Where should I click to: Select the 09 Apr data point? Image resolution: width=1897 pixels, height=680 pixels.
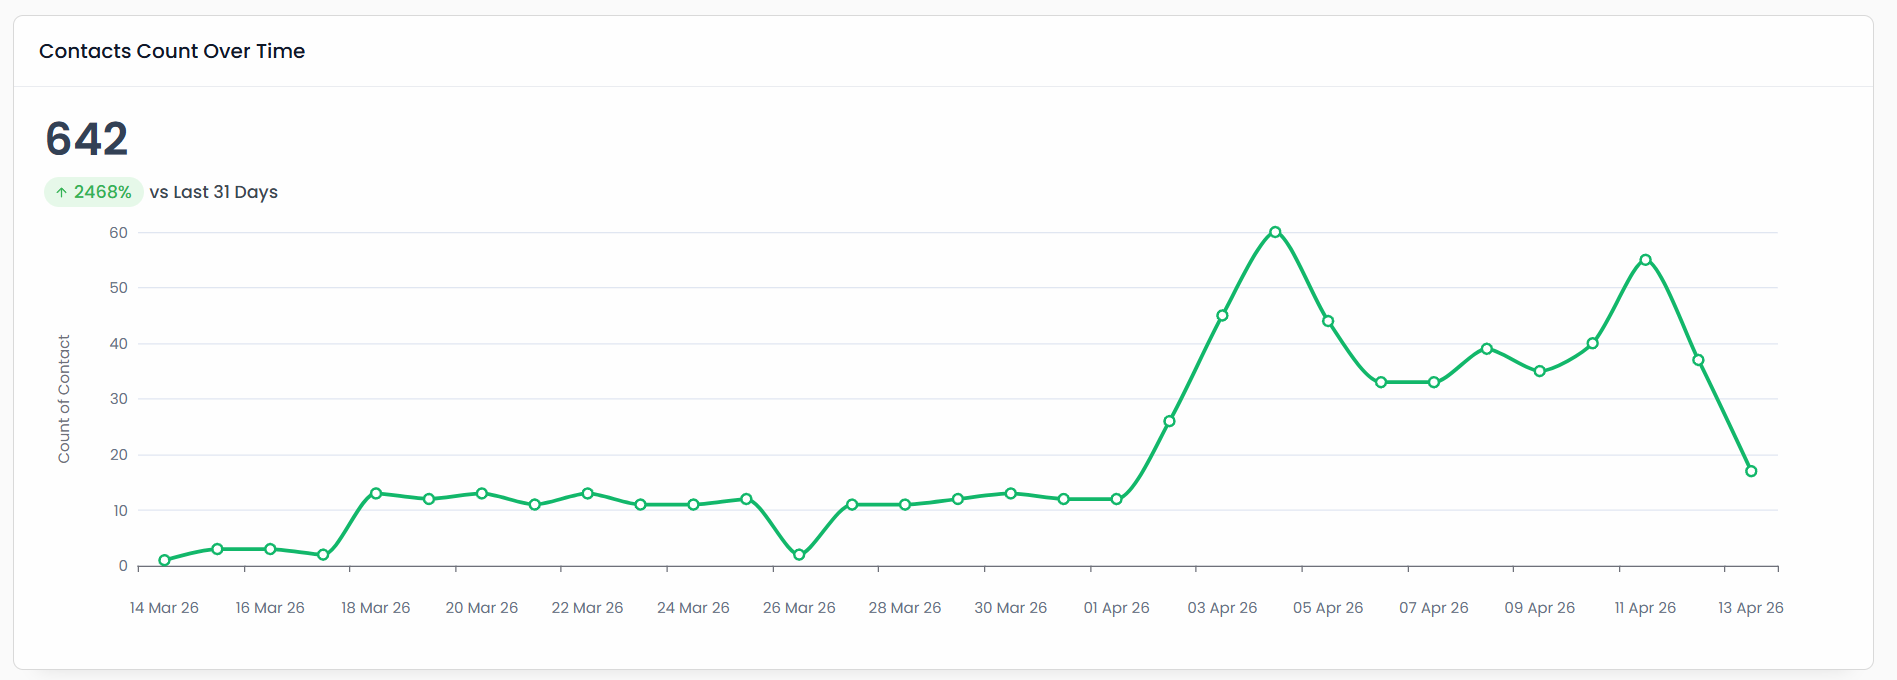point(1540,371)
